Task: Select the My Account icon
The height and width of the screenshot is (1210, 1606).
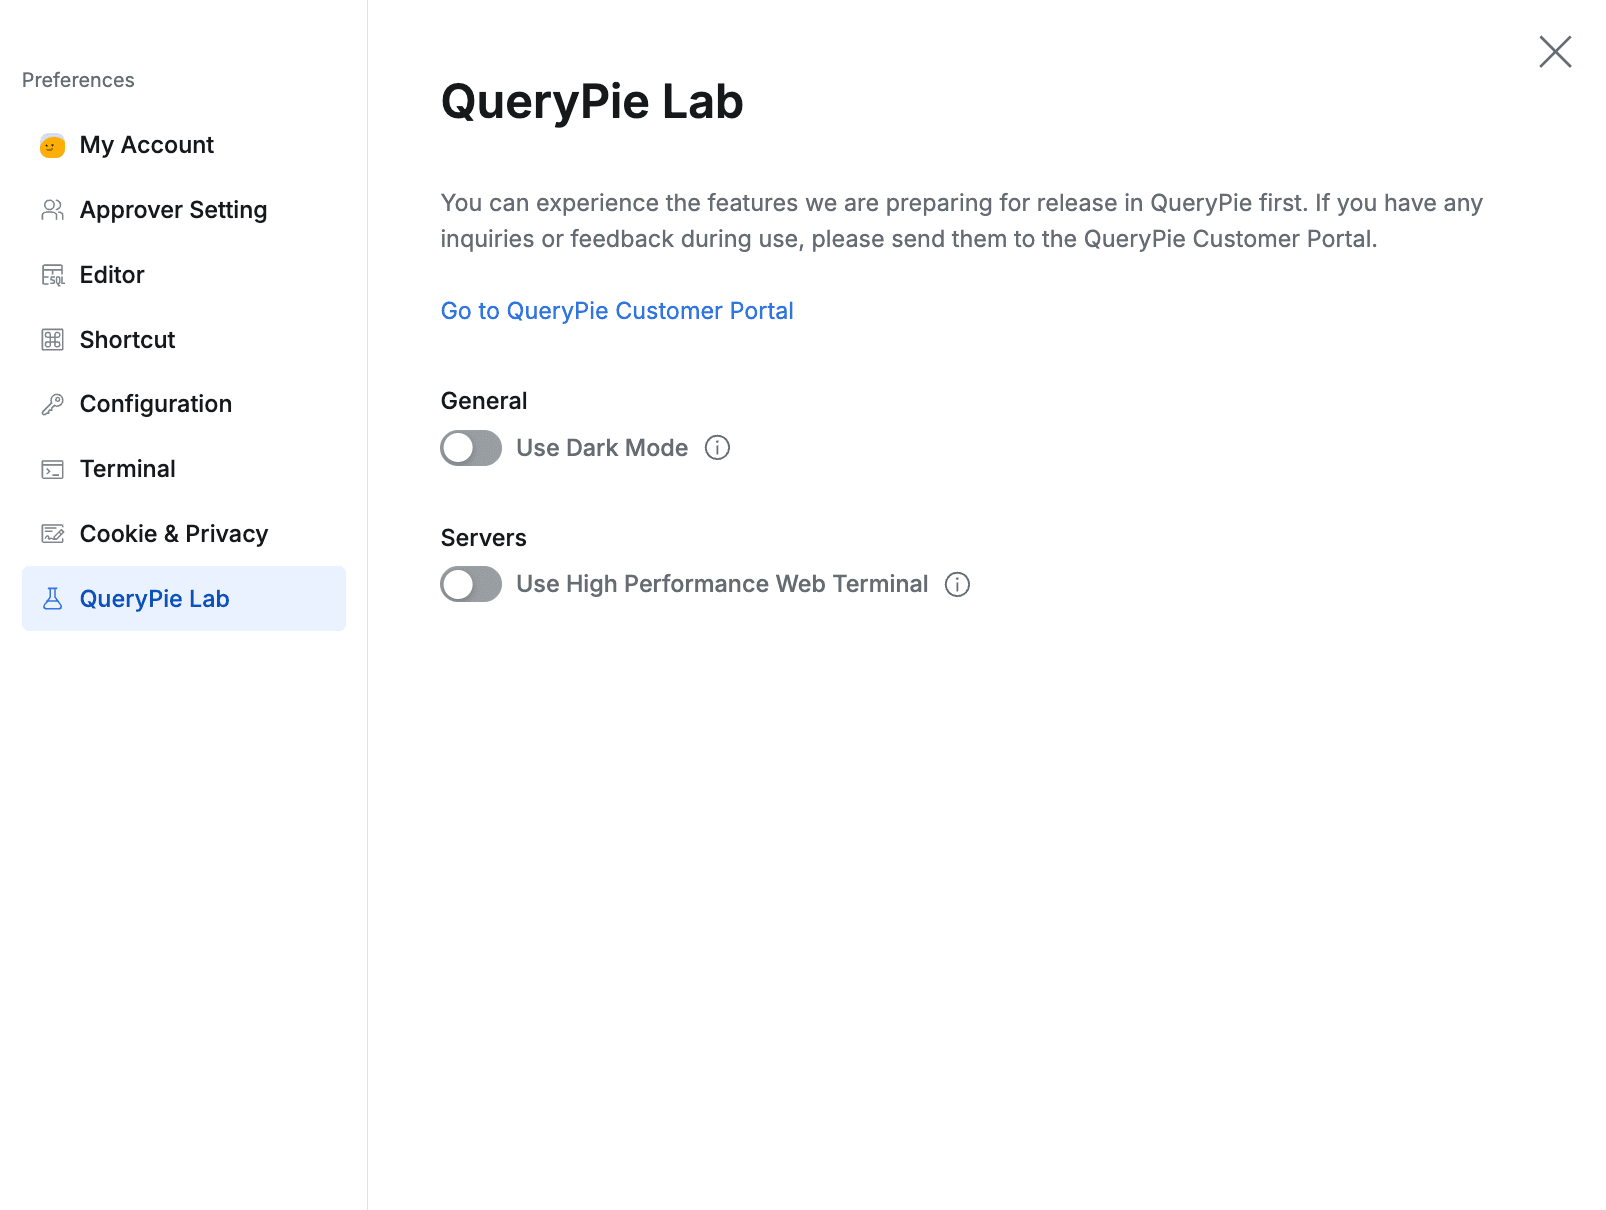Action: [52, 144]
